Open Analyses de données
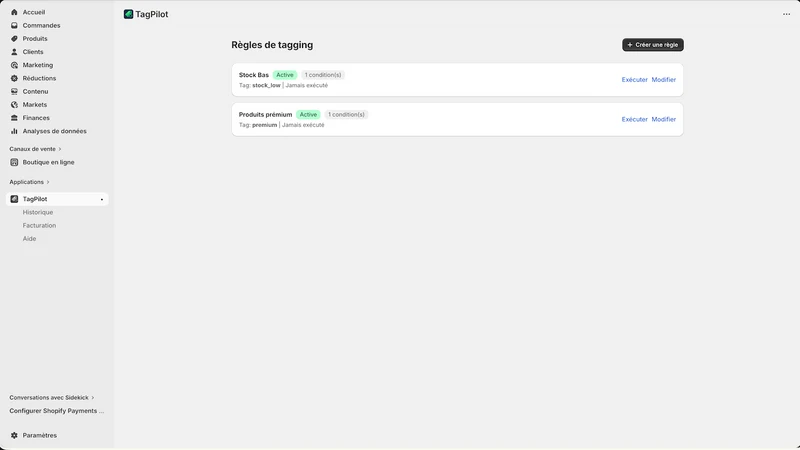The width and height of the screenshot is (800, 450). [55, 131]
